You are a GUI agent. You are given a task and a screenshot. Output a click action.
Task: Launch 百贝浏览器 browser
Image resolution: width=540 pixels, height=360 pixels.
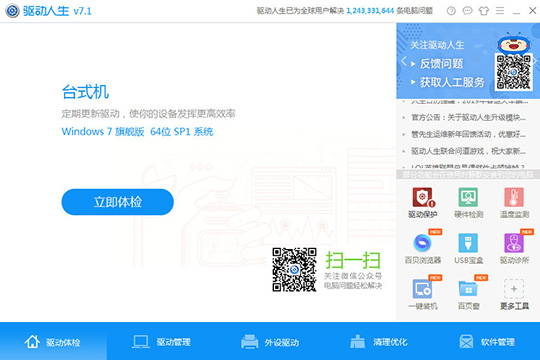click(423, 248)
